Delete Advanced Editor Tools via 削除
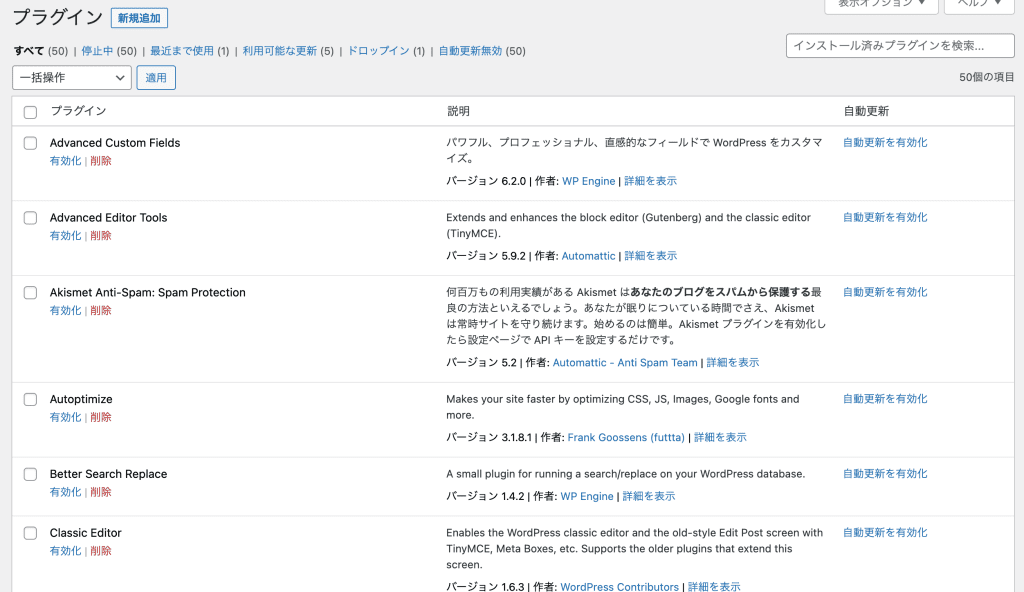 pos(101,236)
